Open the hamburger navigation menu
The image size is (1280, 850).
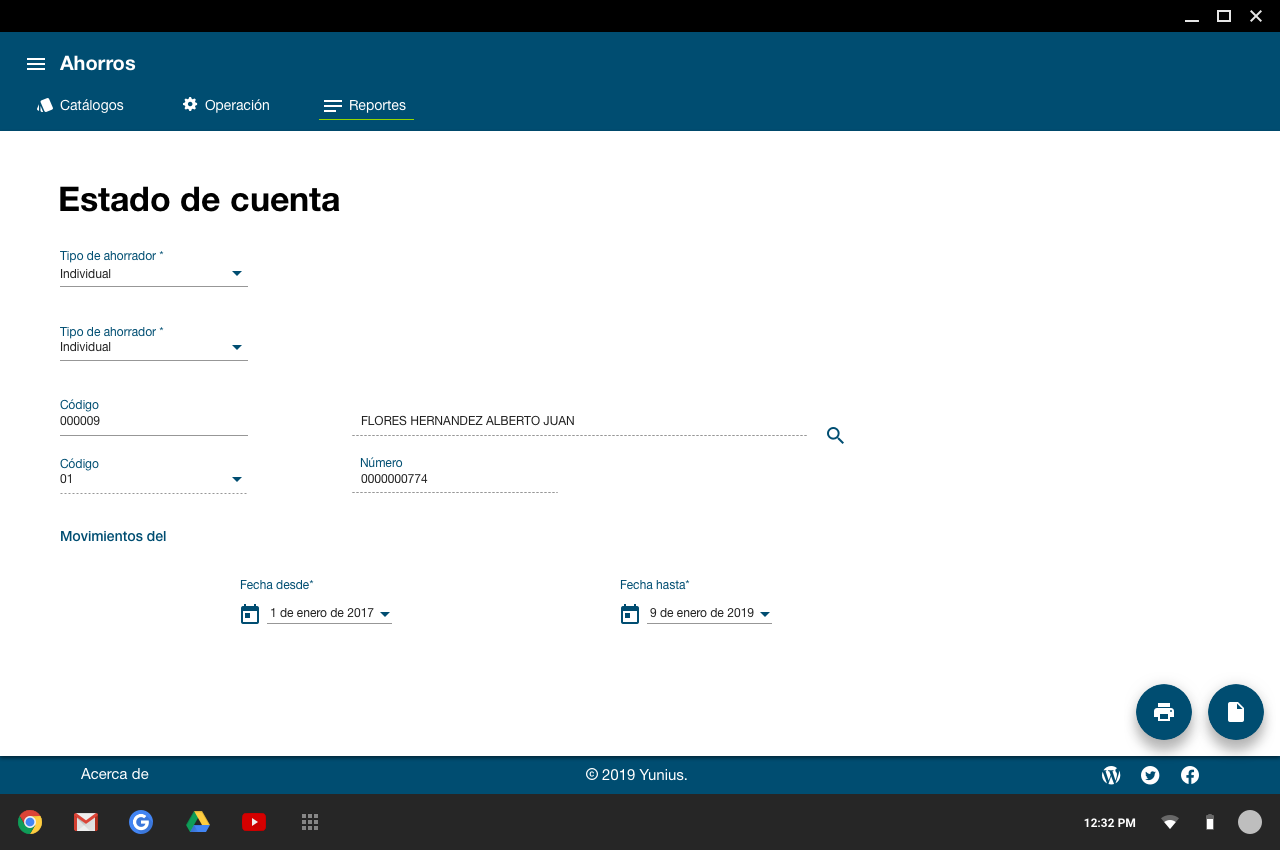pos(36,64)
